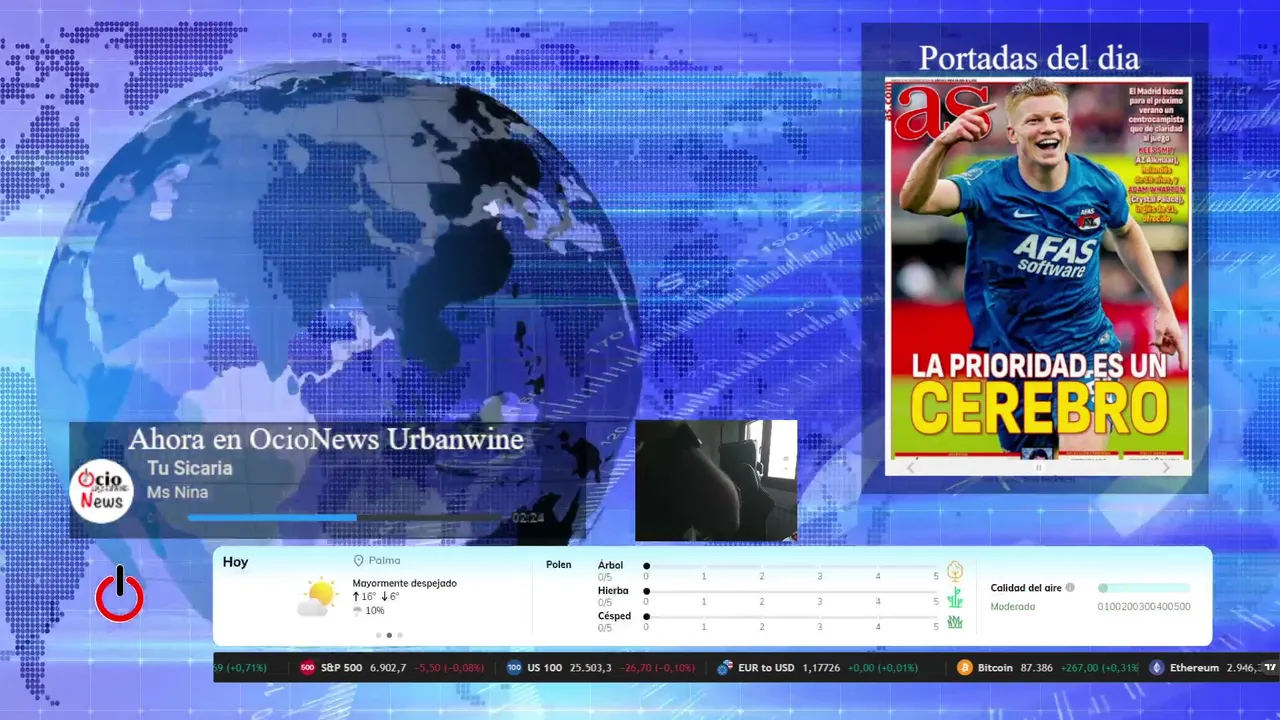Viewport: 1280px width, 720px height.
Task: Click 'Mayormente despejado' weather description
Action: [x=404, y=583]
